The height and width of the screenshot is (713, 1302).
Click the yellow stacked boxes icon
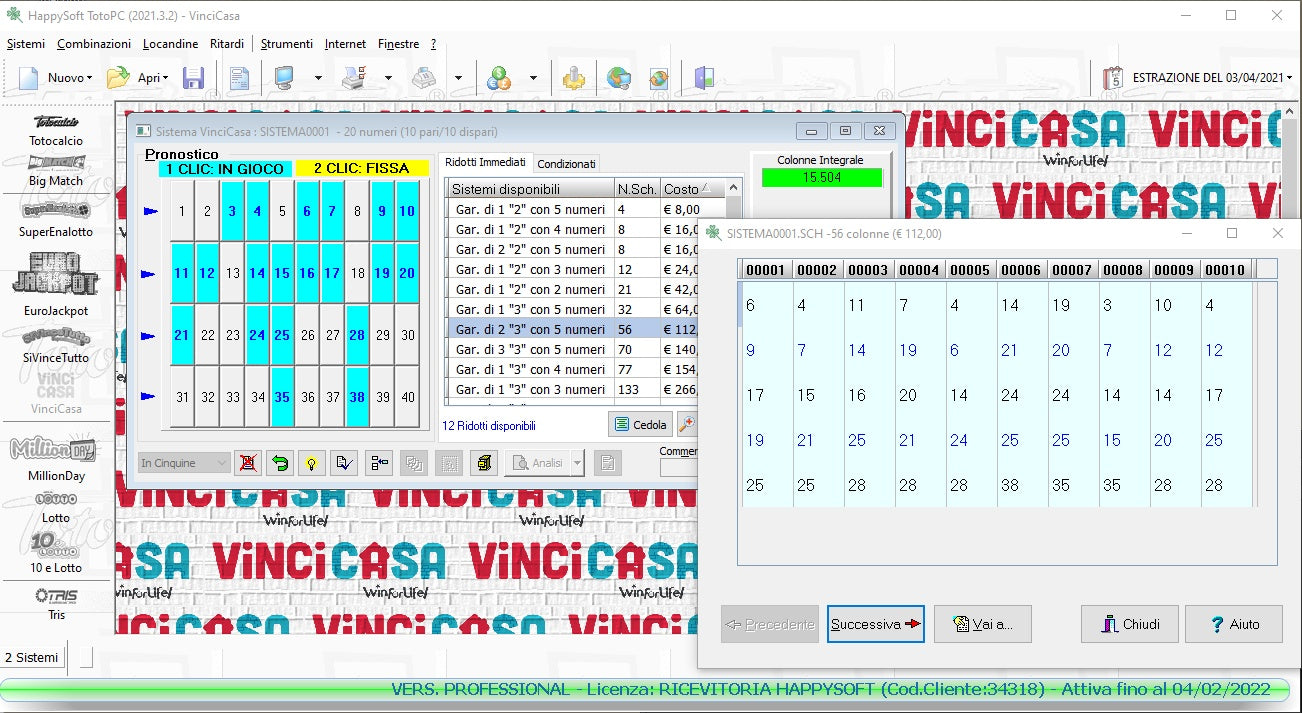pyautogui.click(x=484, y=463)
